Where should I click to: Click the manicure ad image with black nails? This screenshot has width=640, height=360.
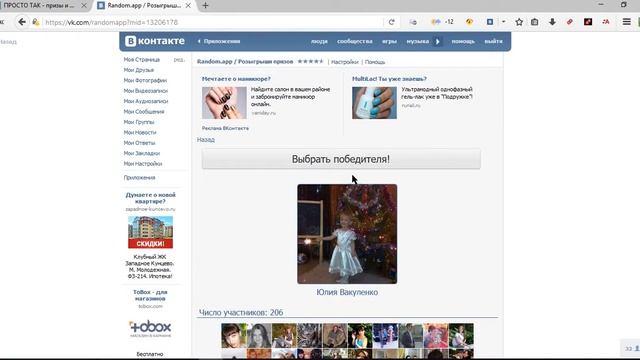tap(224, 103)
